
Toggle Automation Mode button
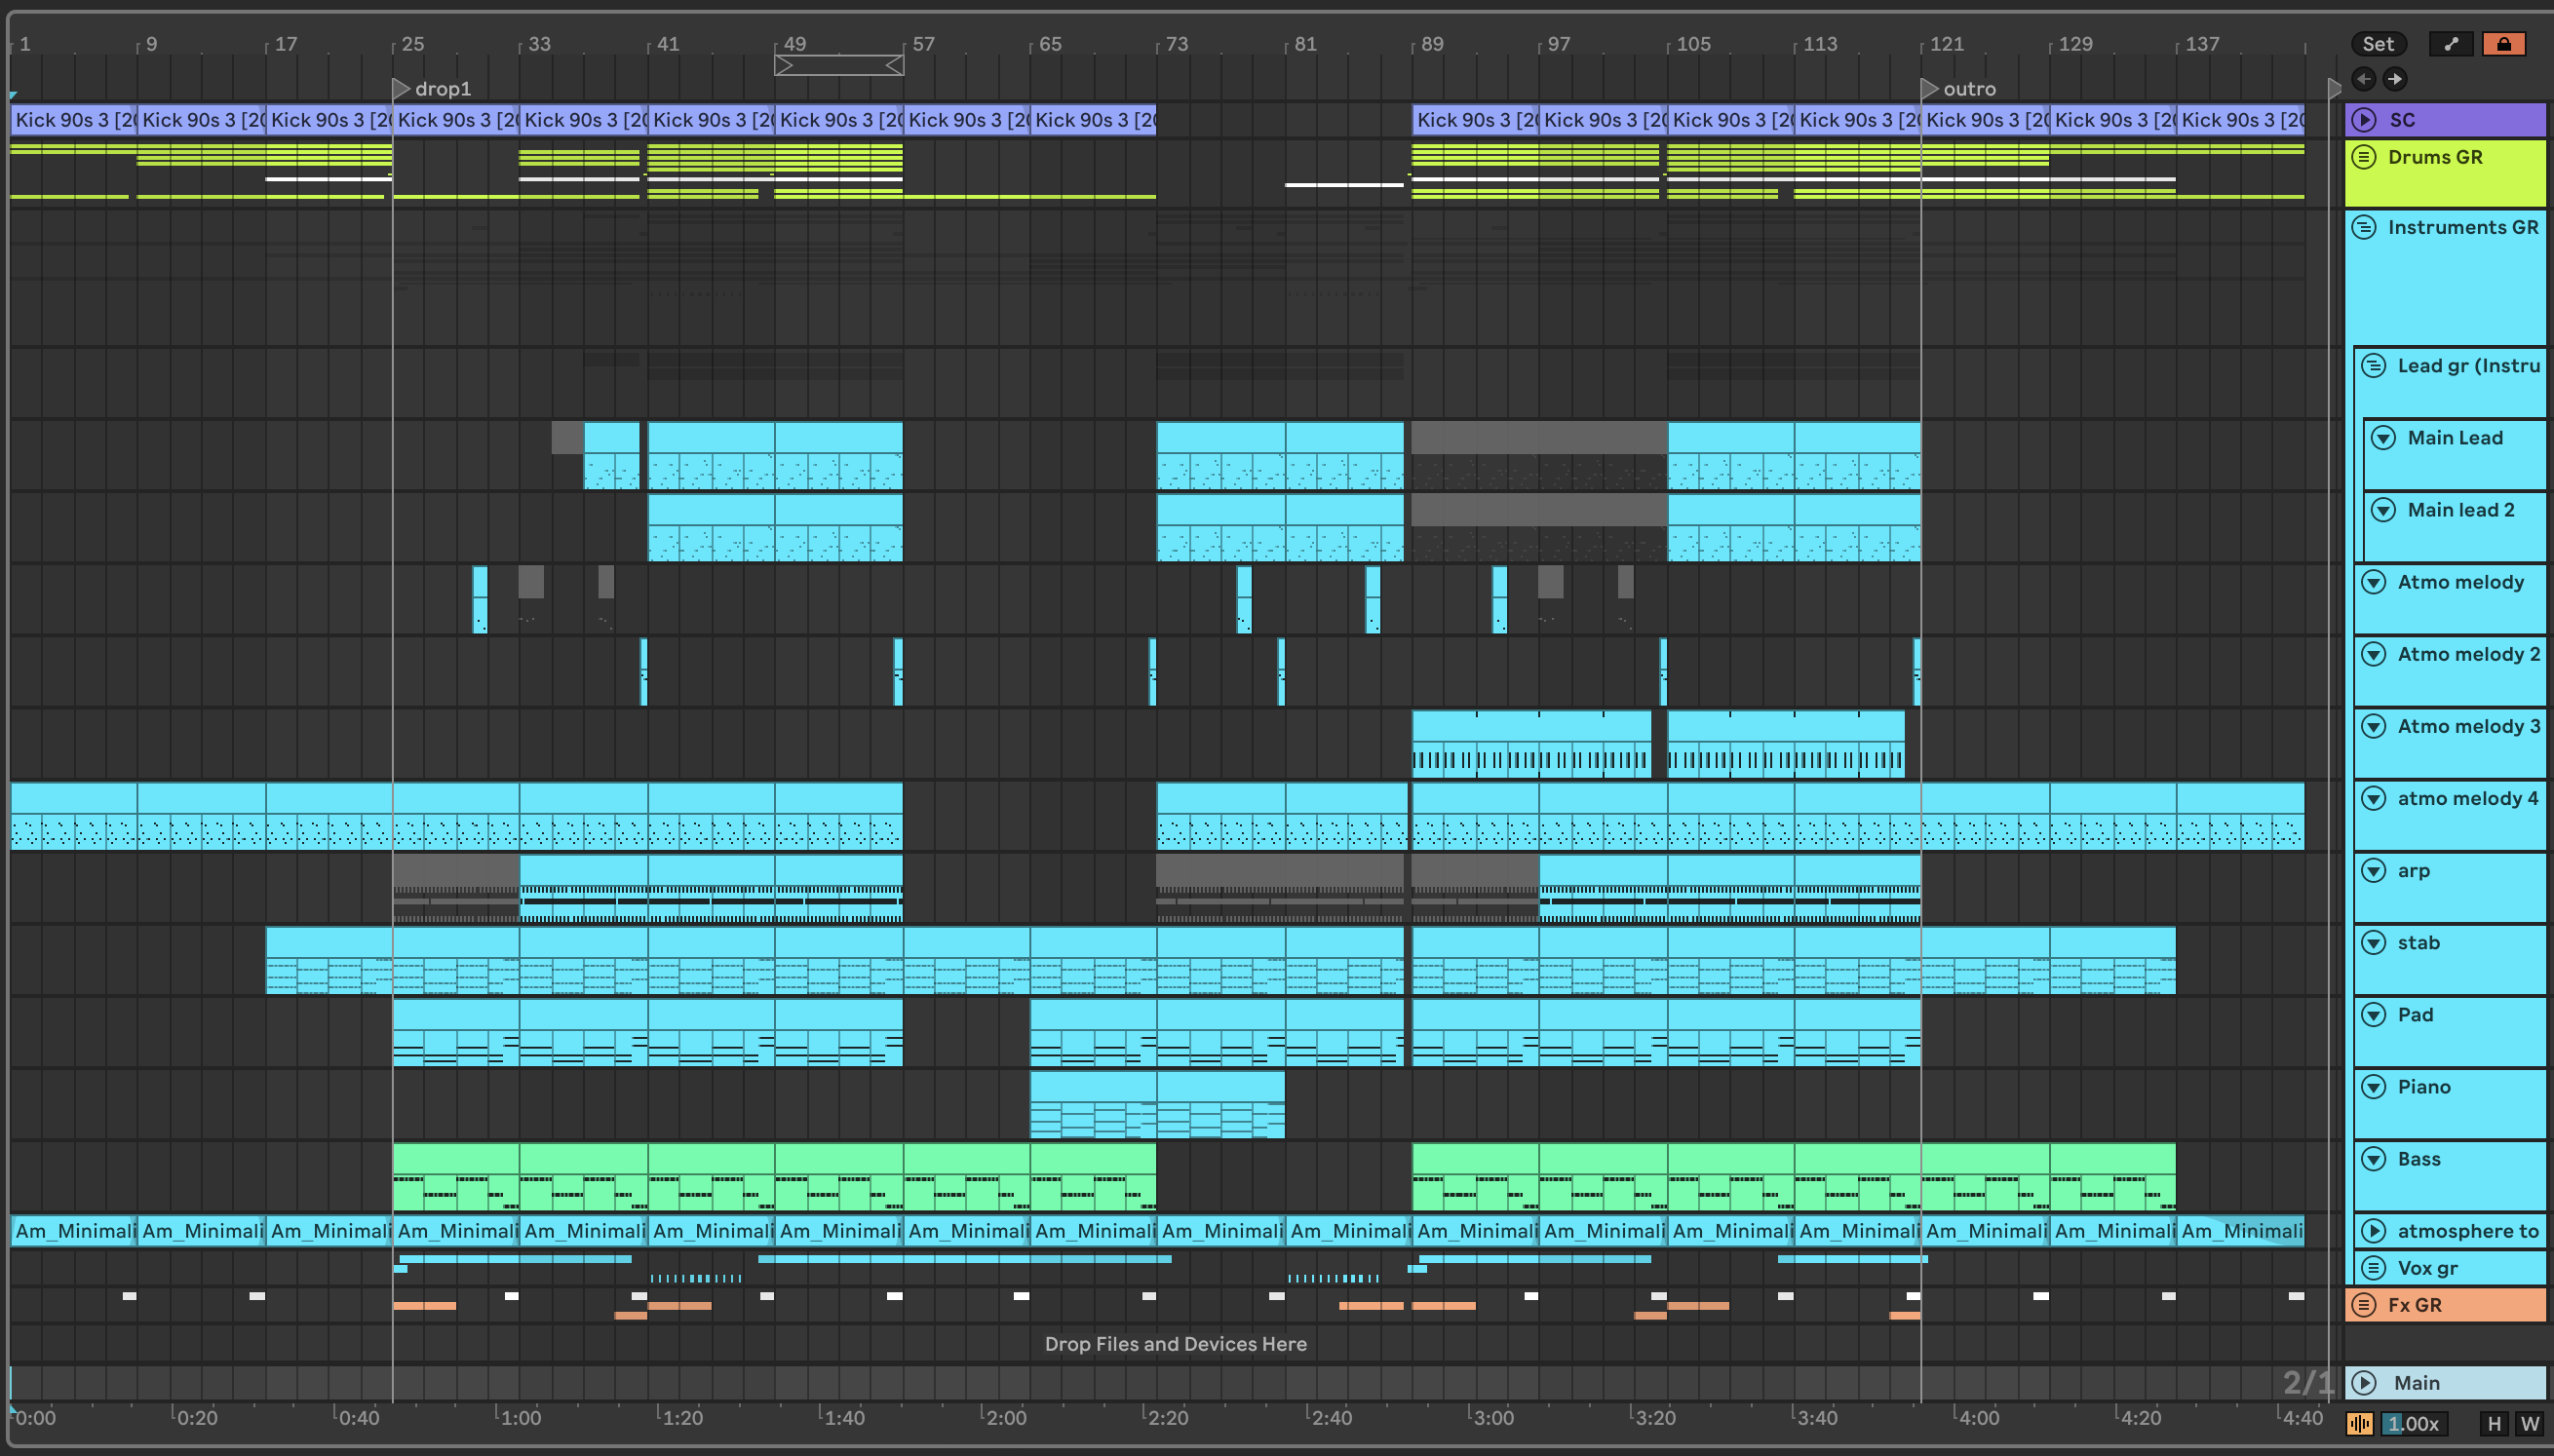2450,44
